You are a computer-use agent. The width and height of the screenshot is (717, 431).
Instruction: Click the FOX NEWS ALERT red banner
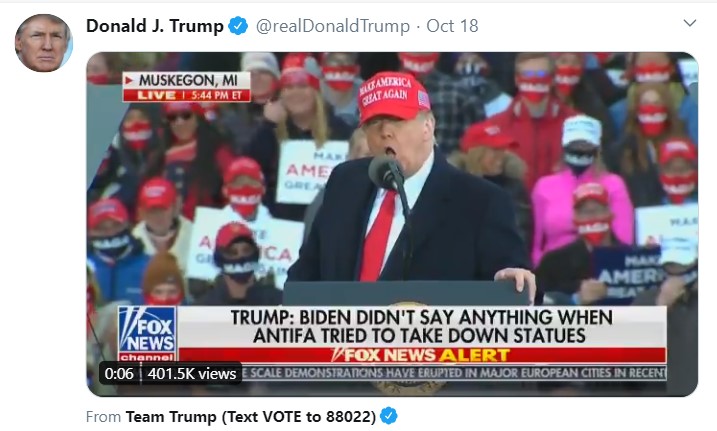(422, 355)
